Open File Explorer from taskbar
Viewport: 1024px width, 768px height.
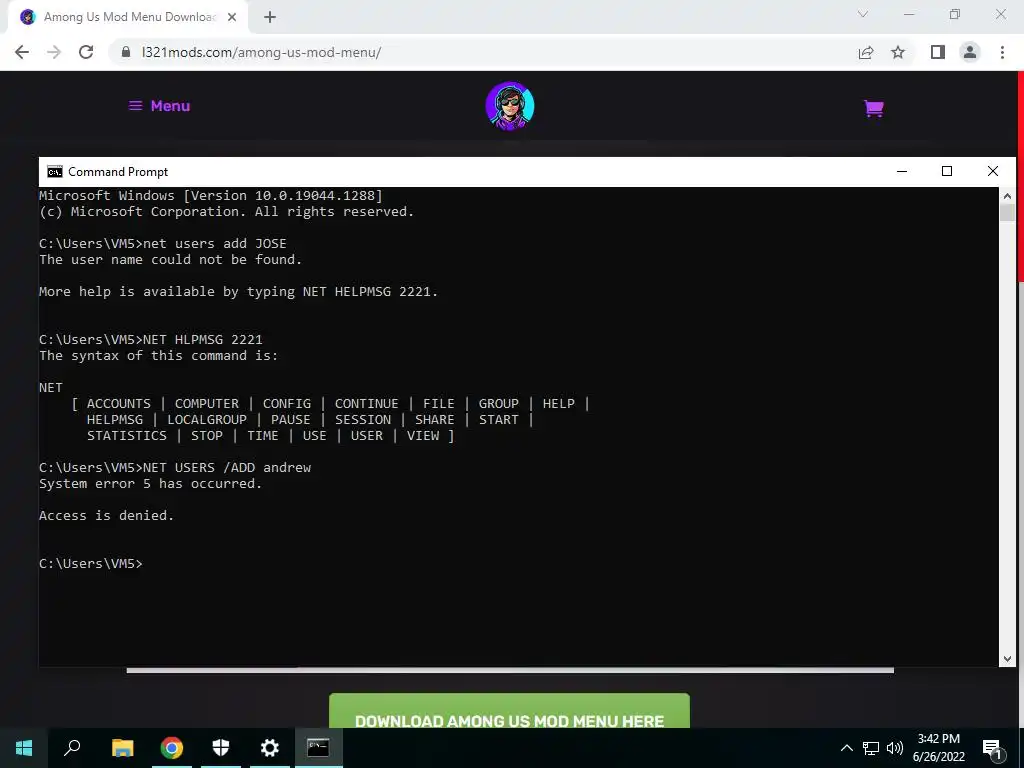point(122,748)
